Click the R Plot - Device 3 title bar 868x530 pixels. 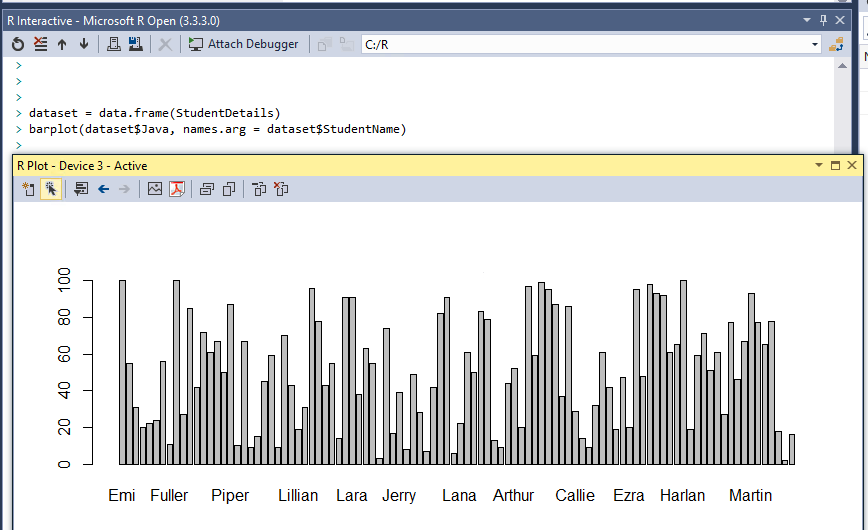pyautogui.click(x=437, y=166)
